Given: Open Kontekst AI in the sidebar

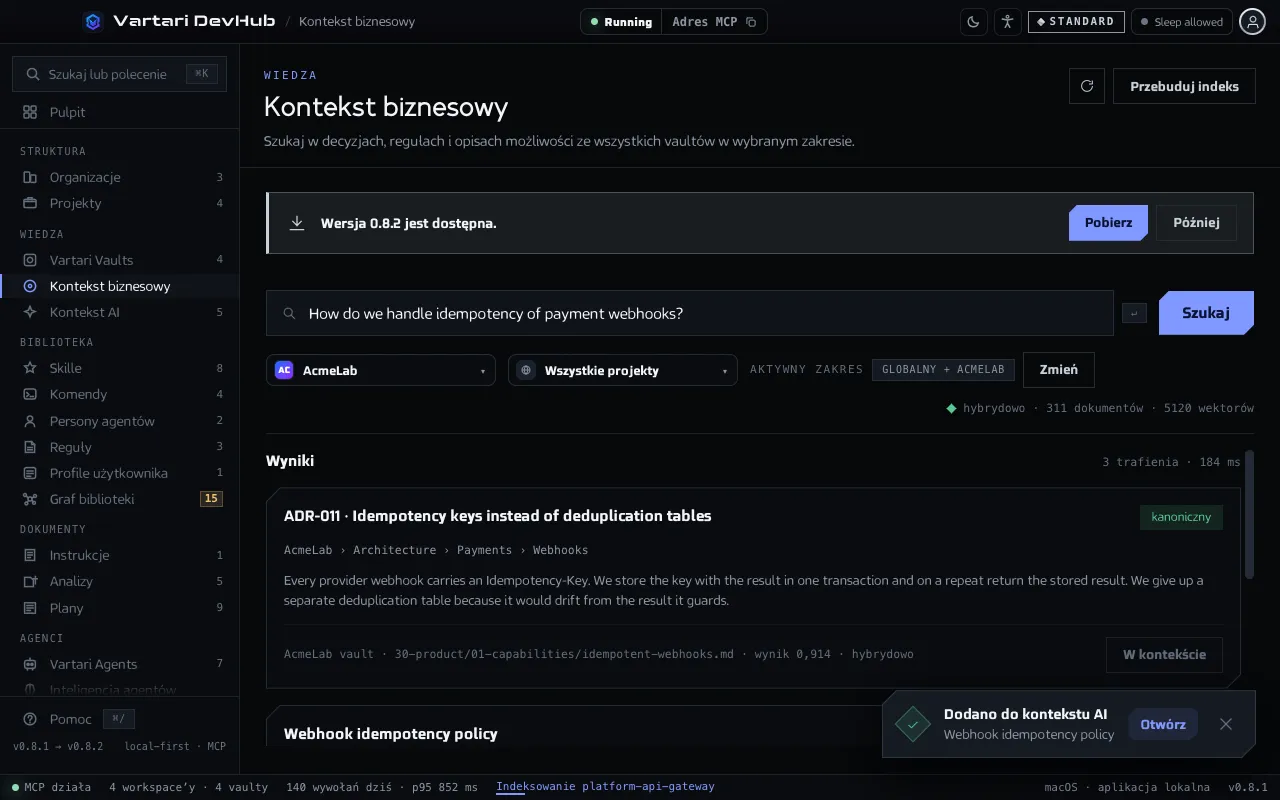Looking at the screenshot, I should (x=120, y=312).
